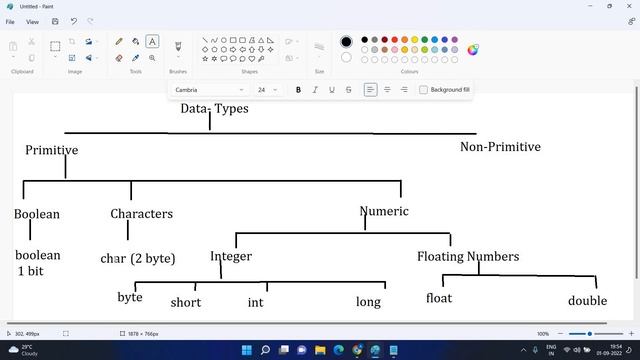Click the 'Floating Numbers' text on canvas
The image size is (640, 360).
click(468, 256)
